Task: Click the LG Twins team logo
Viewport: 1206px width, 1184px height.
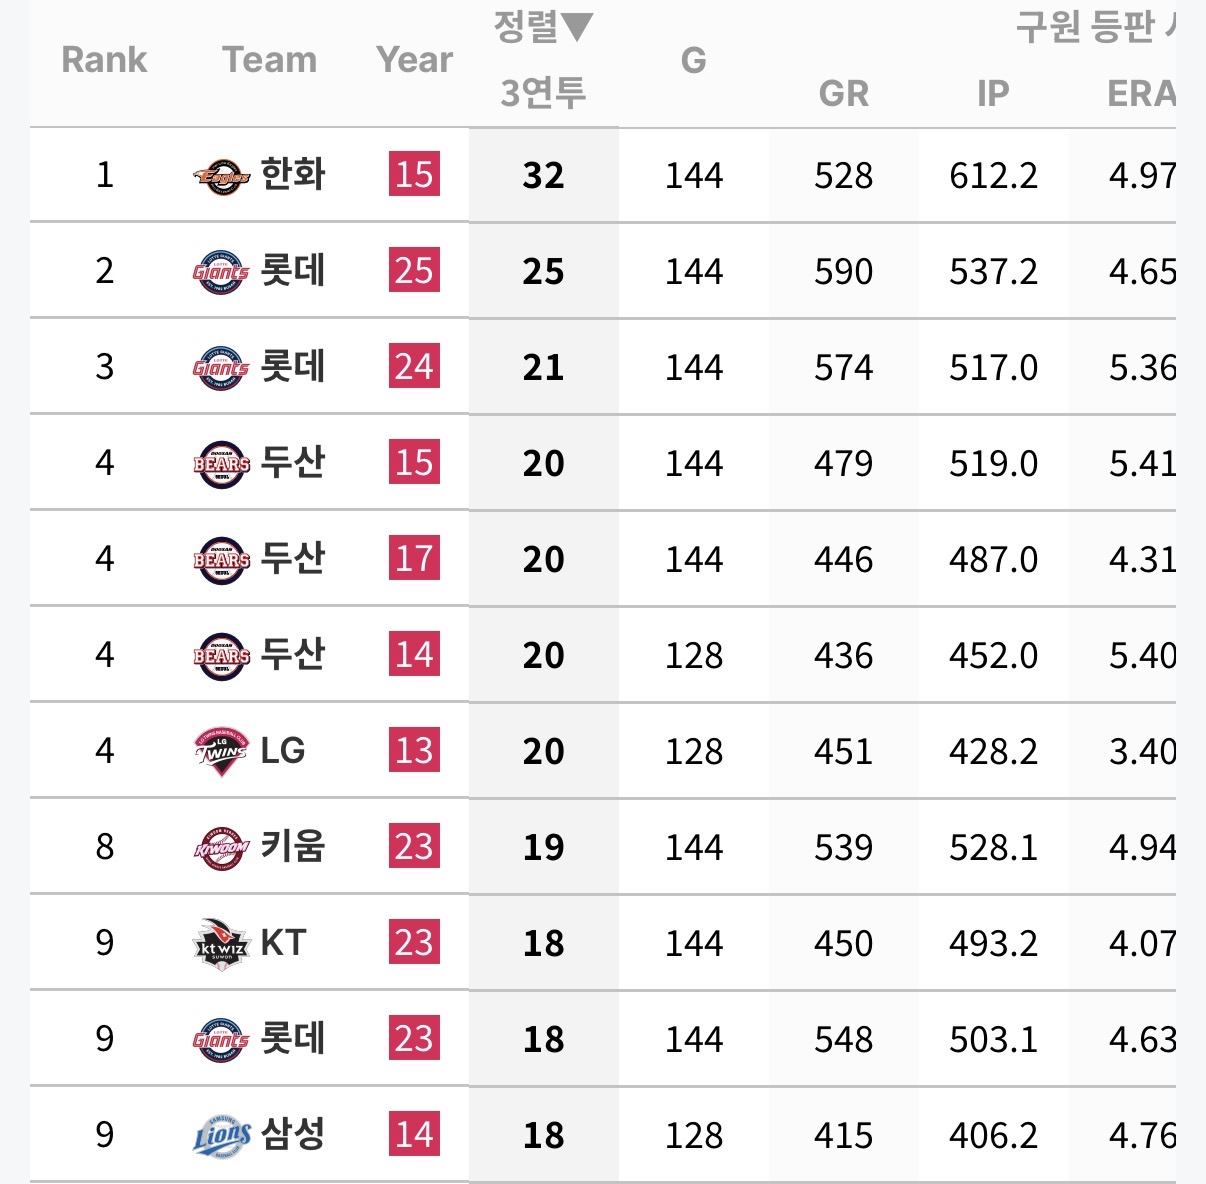Action: click(x=221, y=751)
